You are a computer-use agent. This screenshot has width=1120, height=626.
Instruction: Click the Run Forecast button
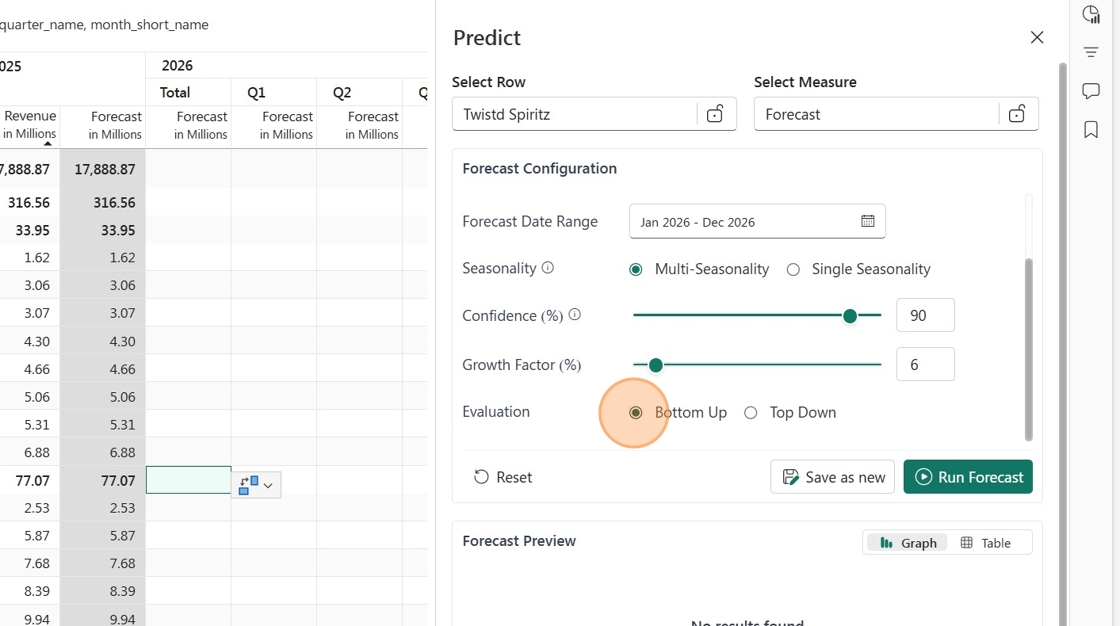tap(968, 477)
